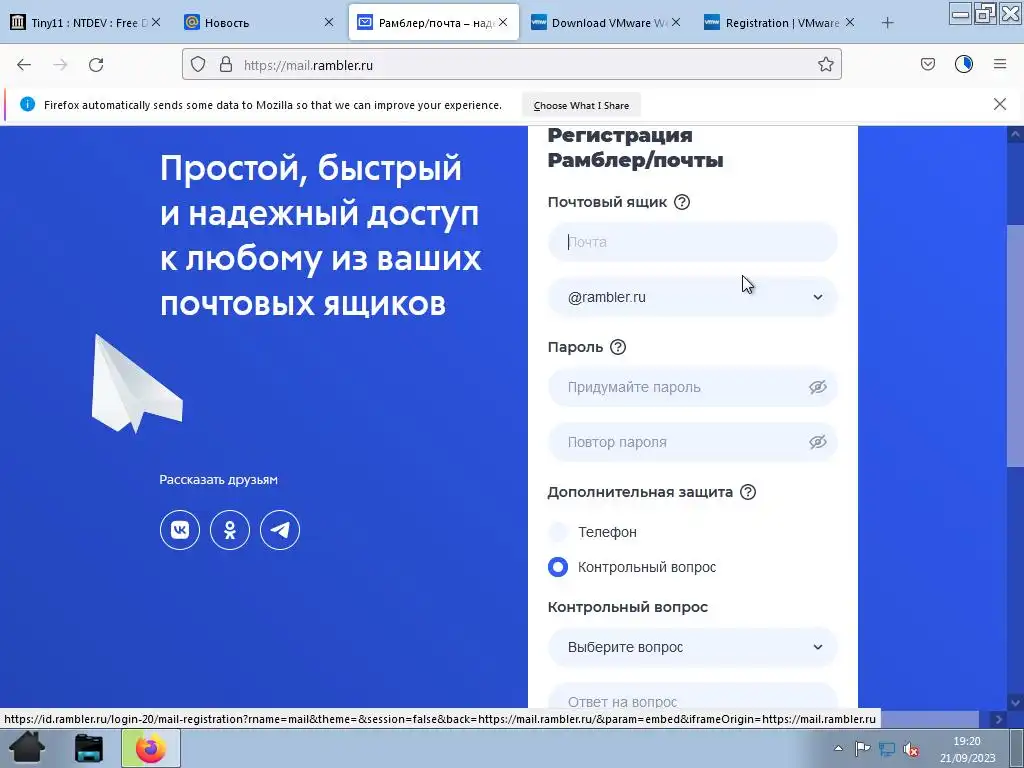Toggle visibility in Придумайте пароль field

(x=818, y=387)
